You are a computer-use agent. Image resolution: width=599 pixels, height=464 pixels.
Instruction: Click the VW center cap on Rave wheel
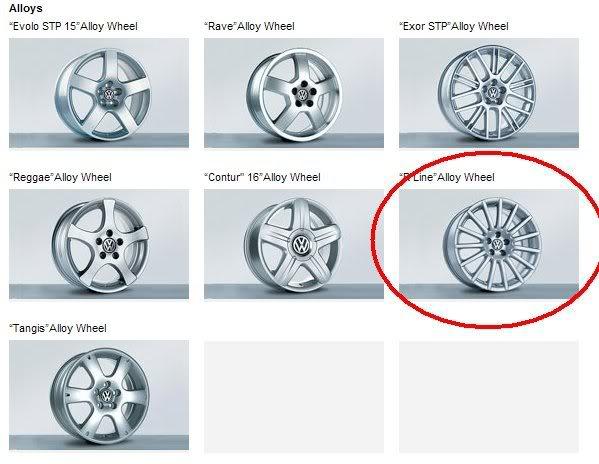click(x=303, y=94)
